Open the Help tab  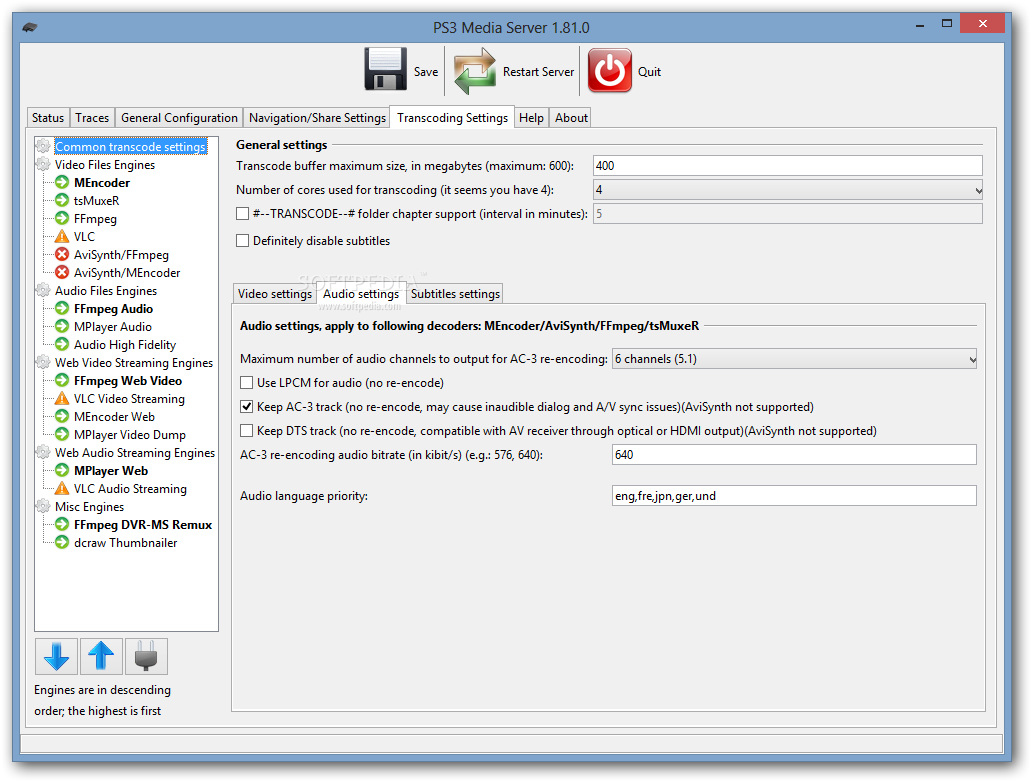click(x=531, y=117)
